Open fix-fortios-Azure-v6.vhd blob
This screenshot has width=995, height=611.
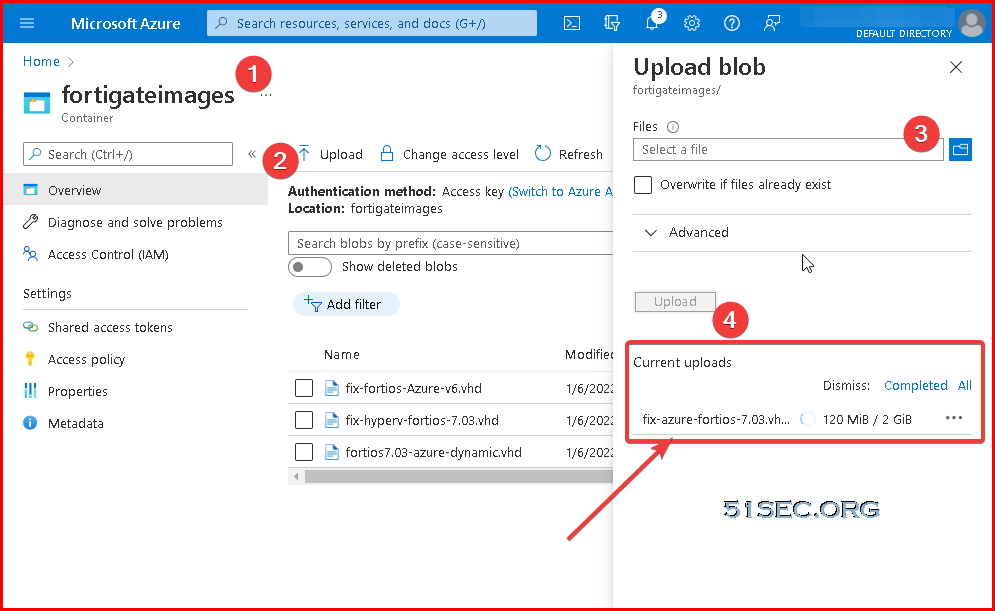point(414,388)
